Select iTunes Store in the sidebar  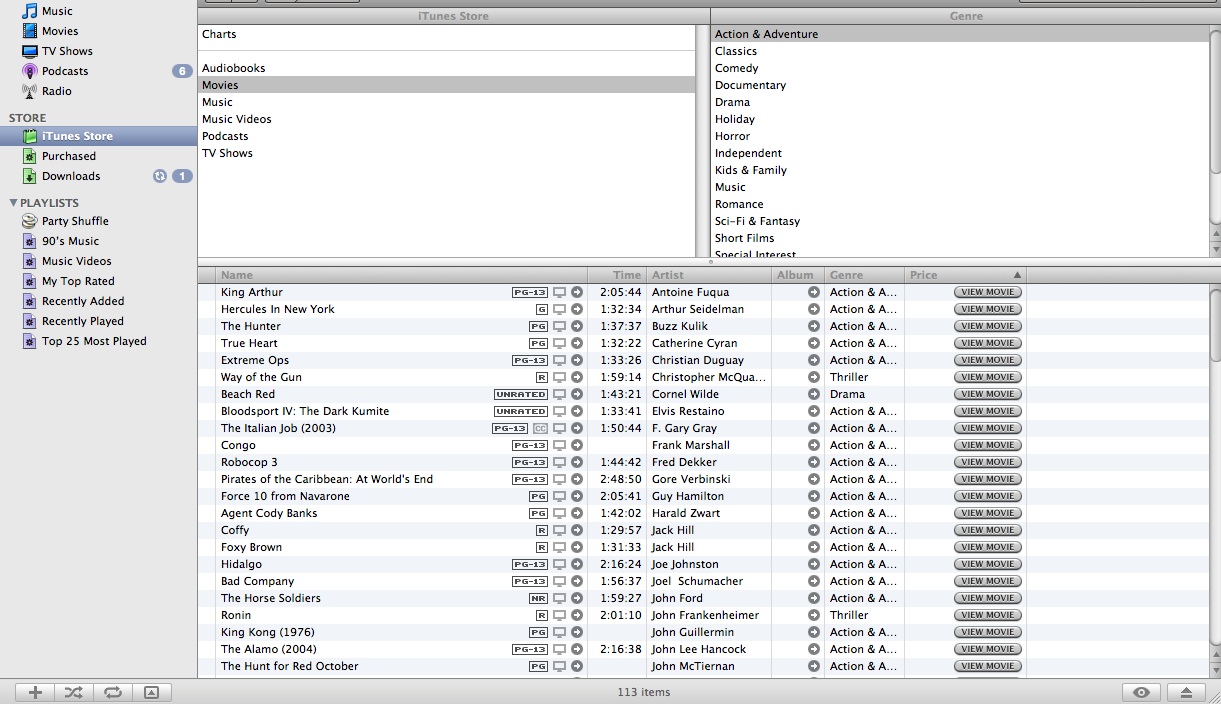(x=98, y=136)
